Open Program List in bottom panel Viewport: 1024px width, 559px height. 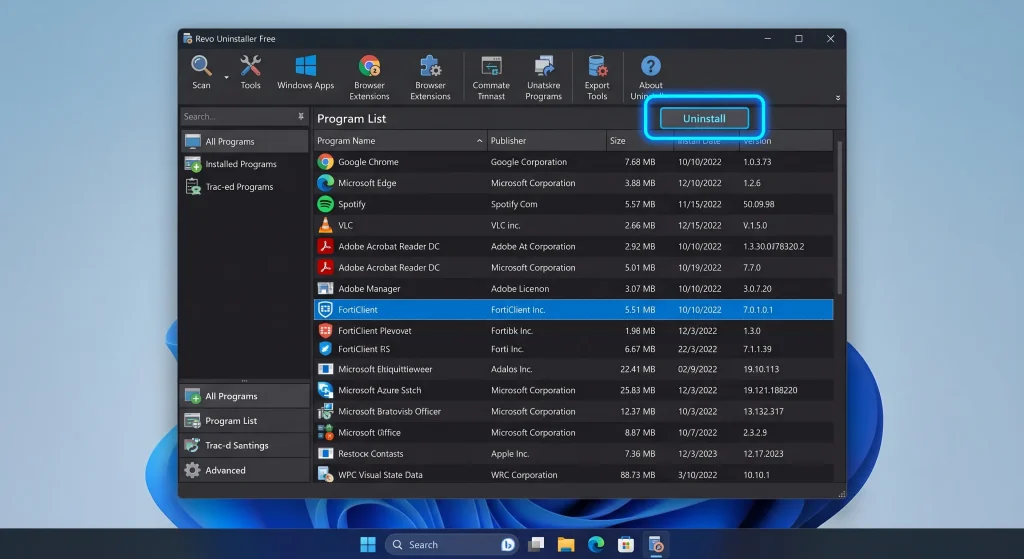pos(245,421)
